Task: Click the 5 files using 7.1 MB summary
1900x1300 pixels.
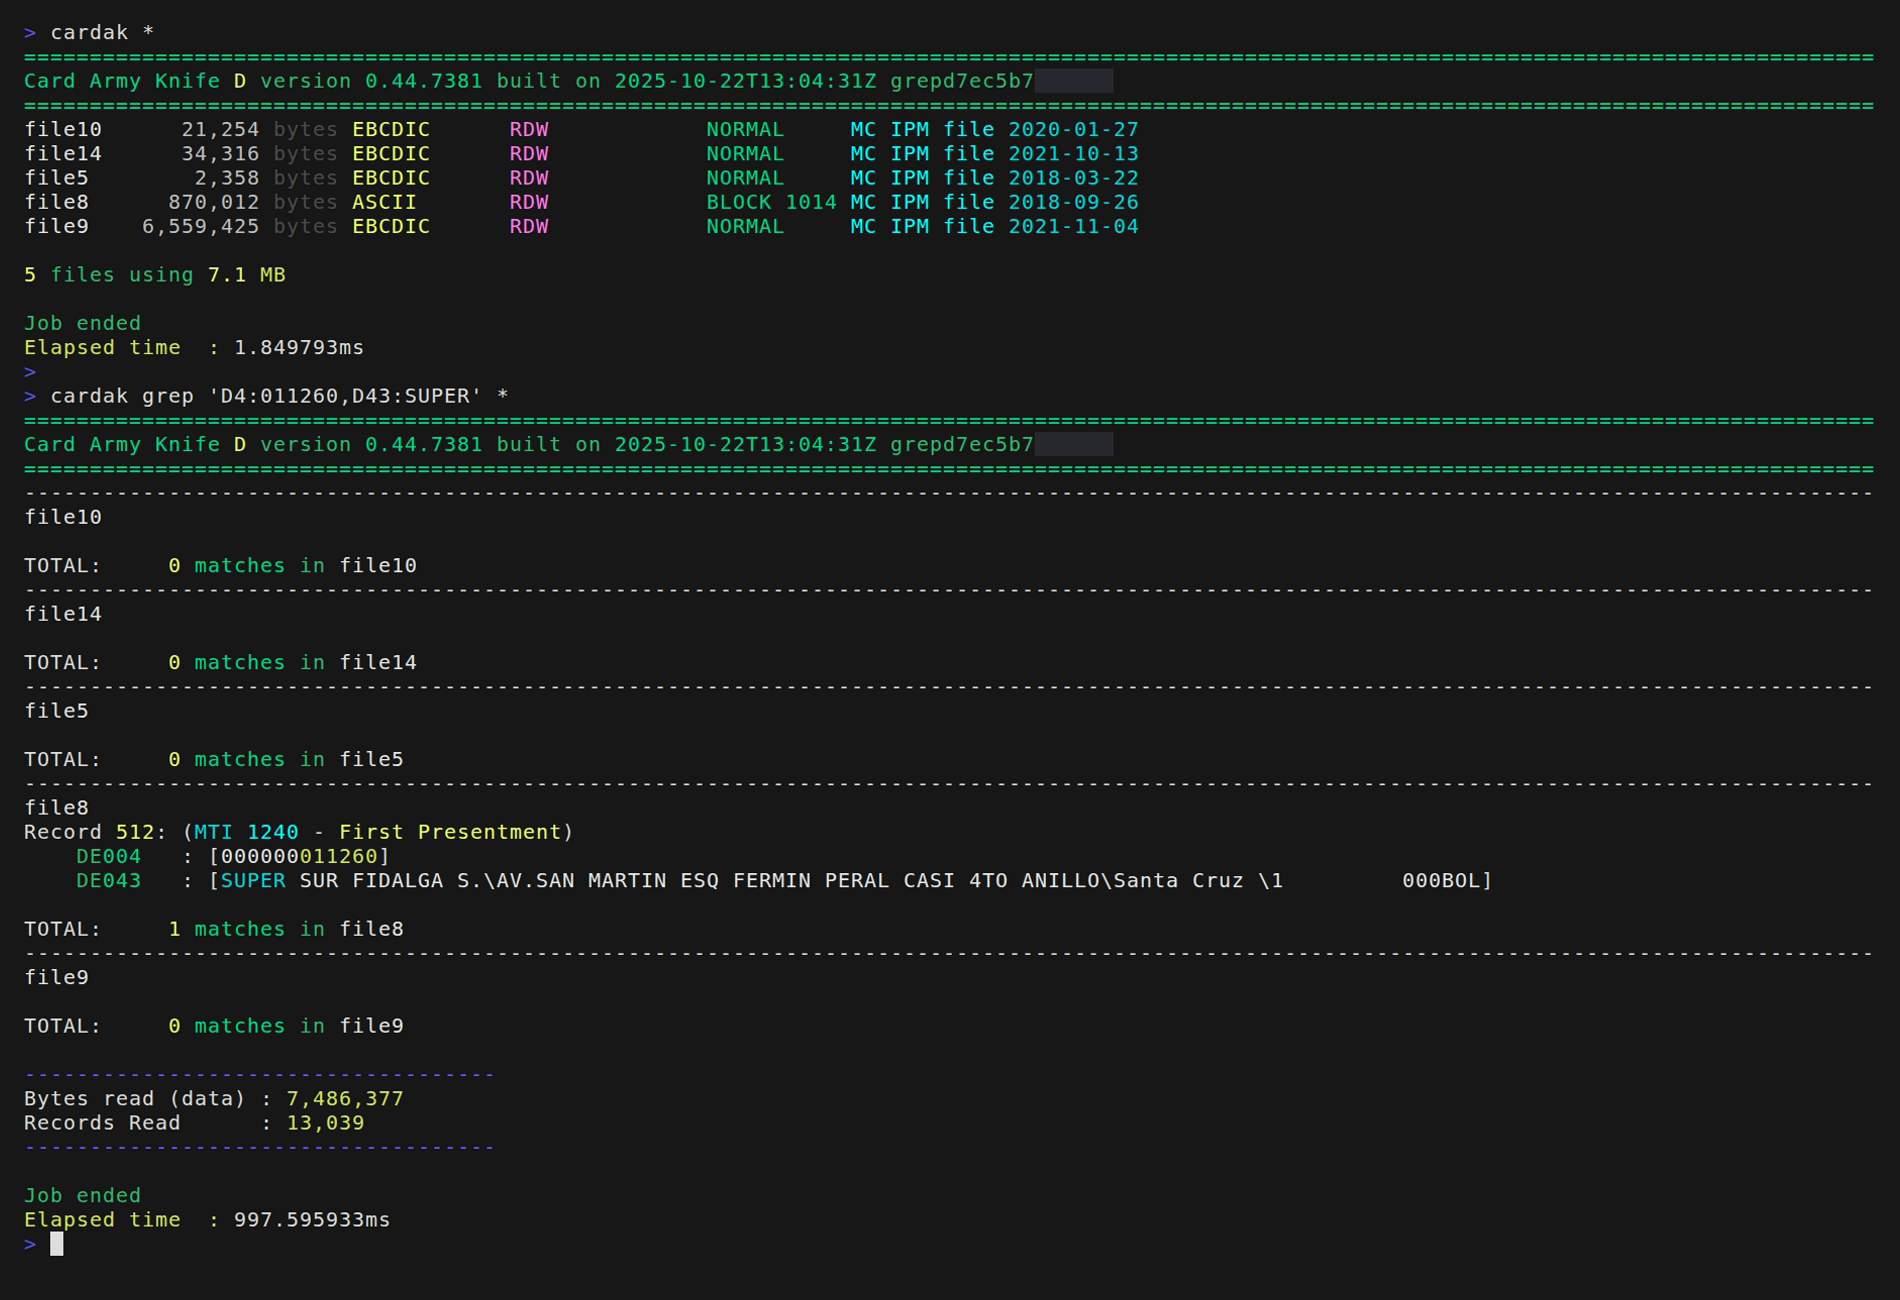Action: tap(155, 274)
